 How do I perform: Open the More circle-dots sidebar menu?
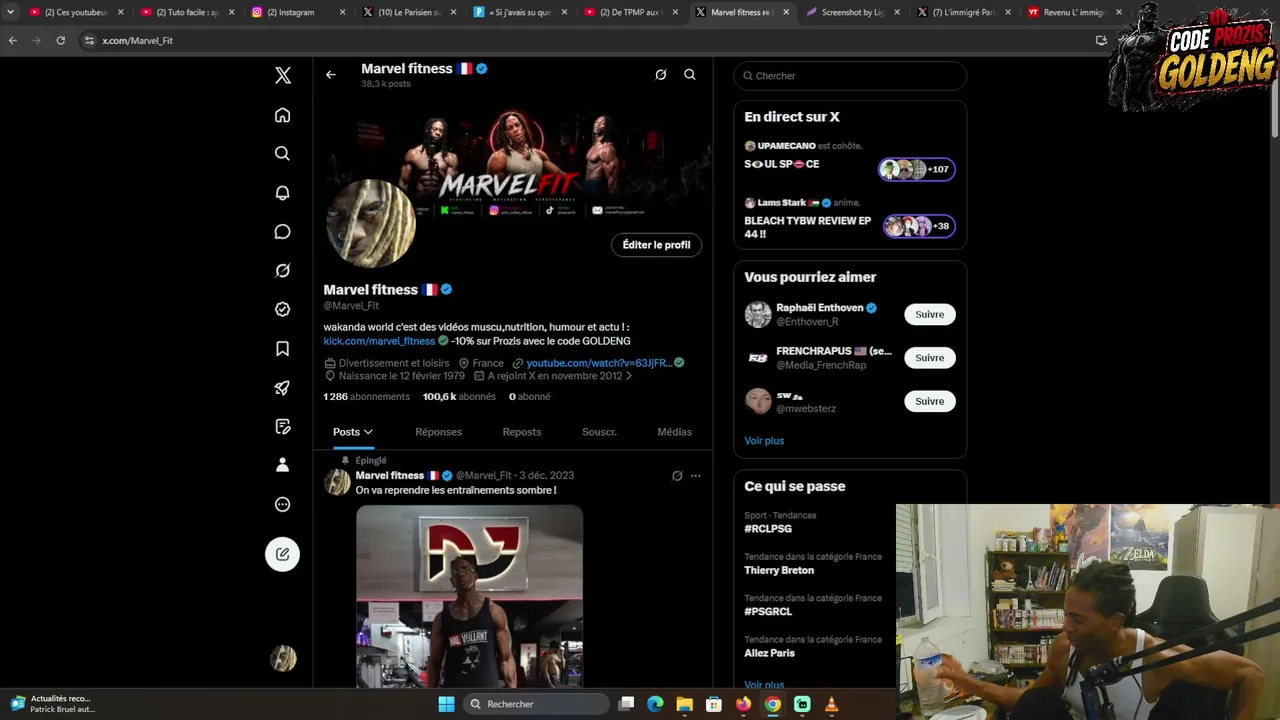pyautogui.click(x=282, y=504)
